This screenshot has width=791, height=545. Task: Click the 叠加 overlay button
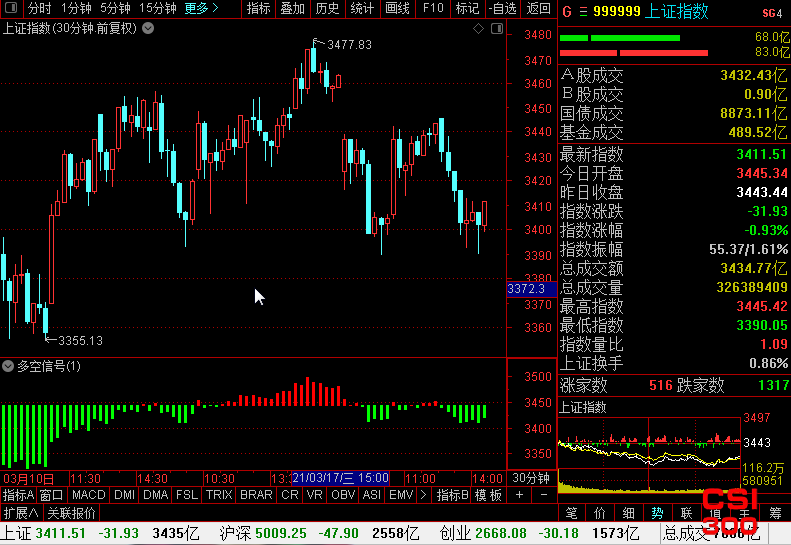[x=293, y=8]
